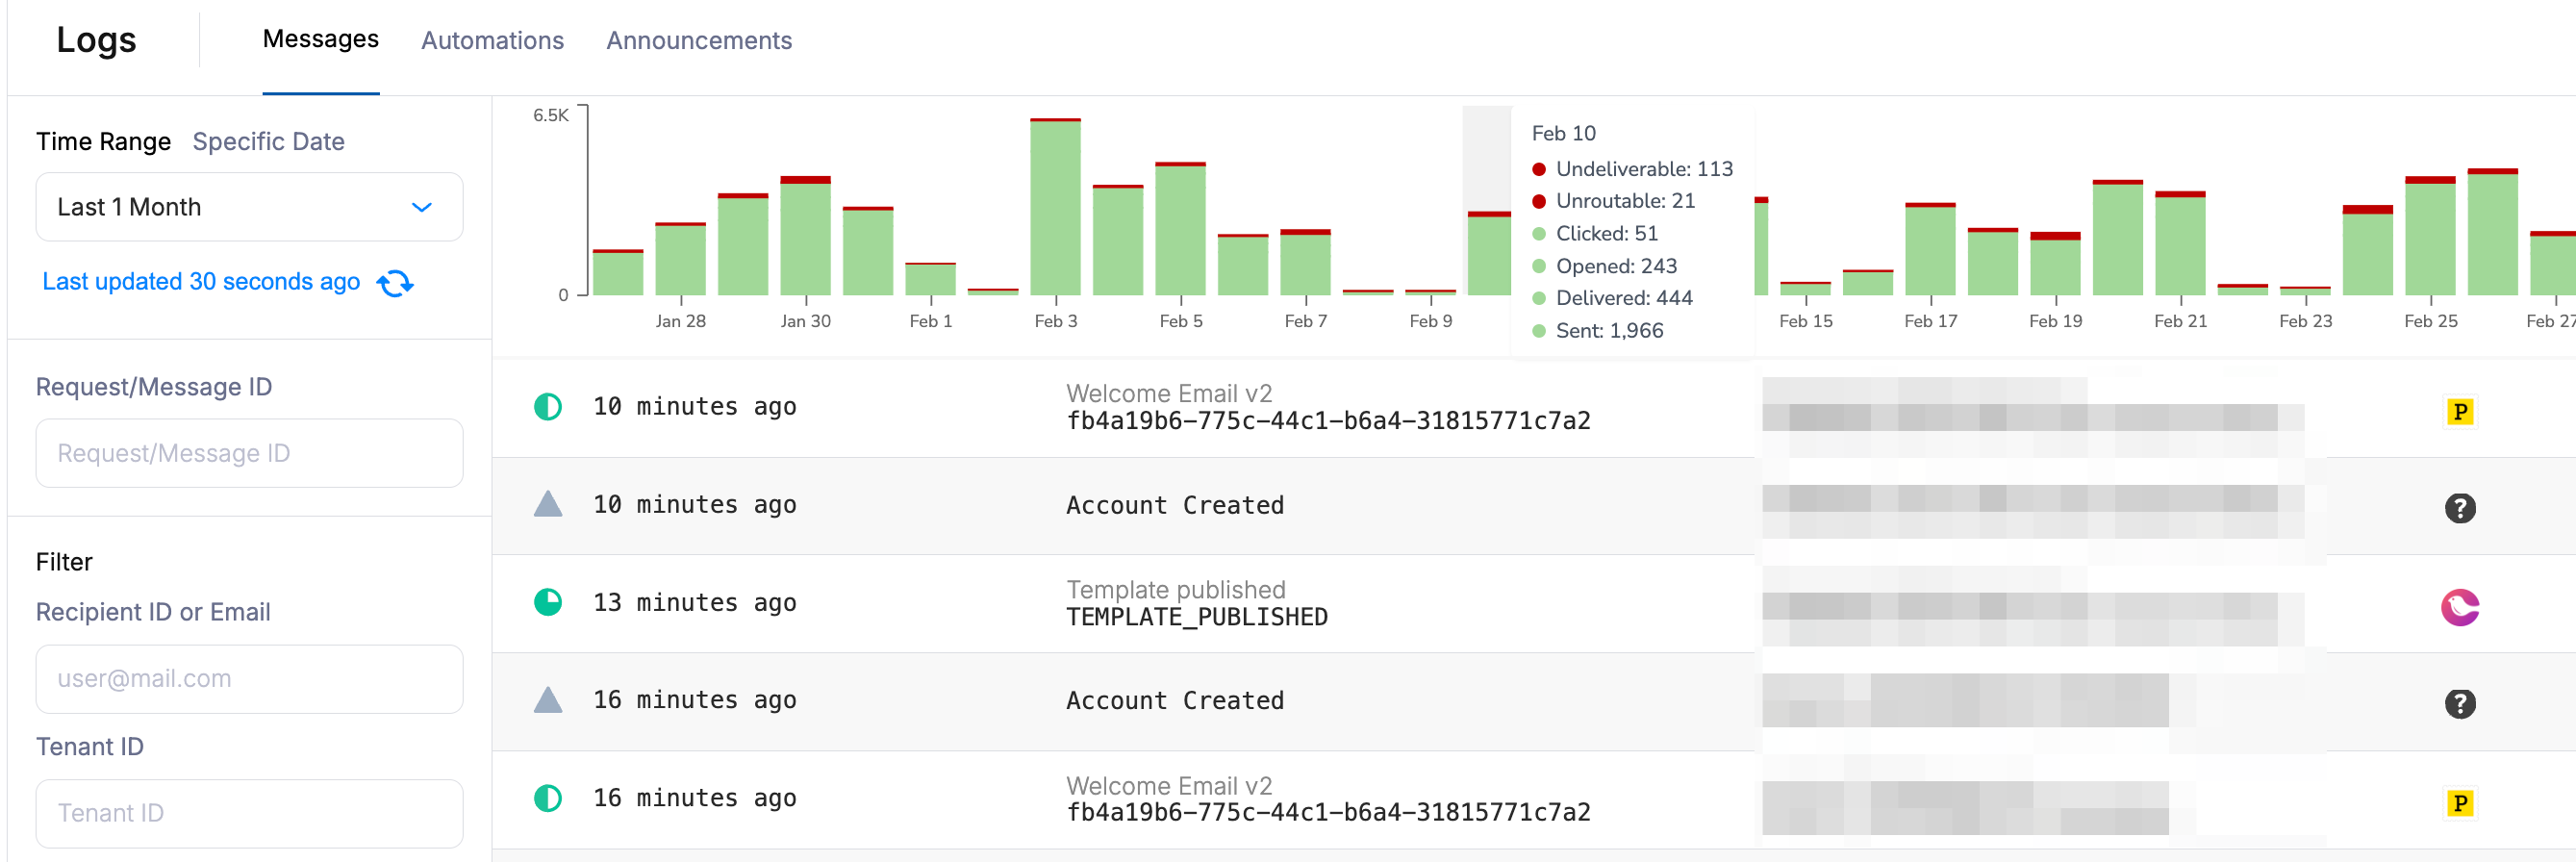This screenshot has width=2576, height=862.
Task: Click the 10 minutes ago Account Created text
Action: pos(1175,505)
